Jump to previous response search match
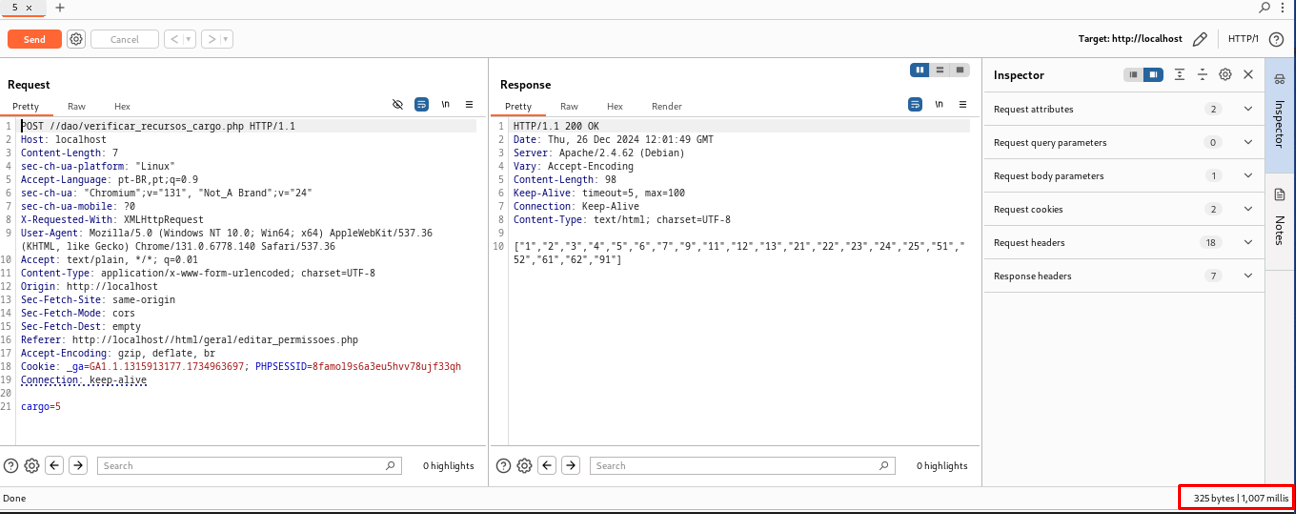The image size is (1296, 514). click(x=548, y=465)
